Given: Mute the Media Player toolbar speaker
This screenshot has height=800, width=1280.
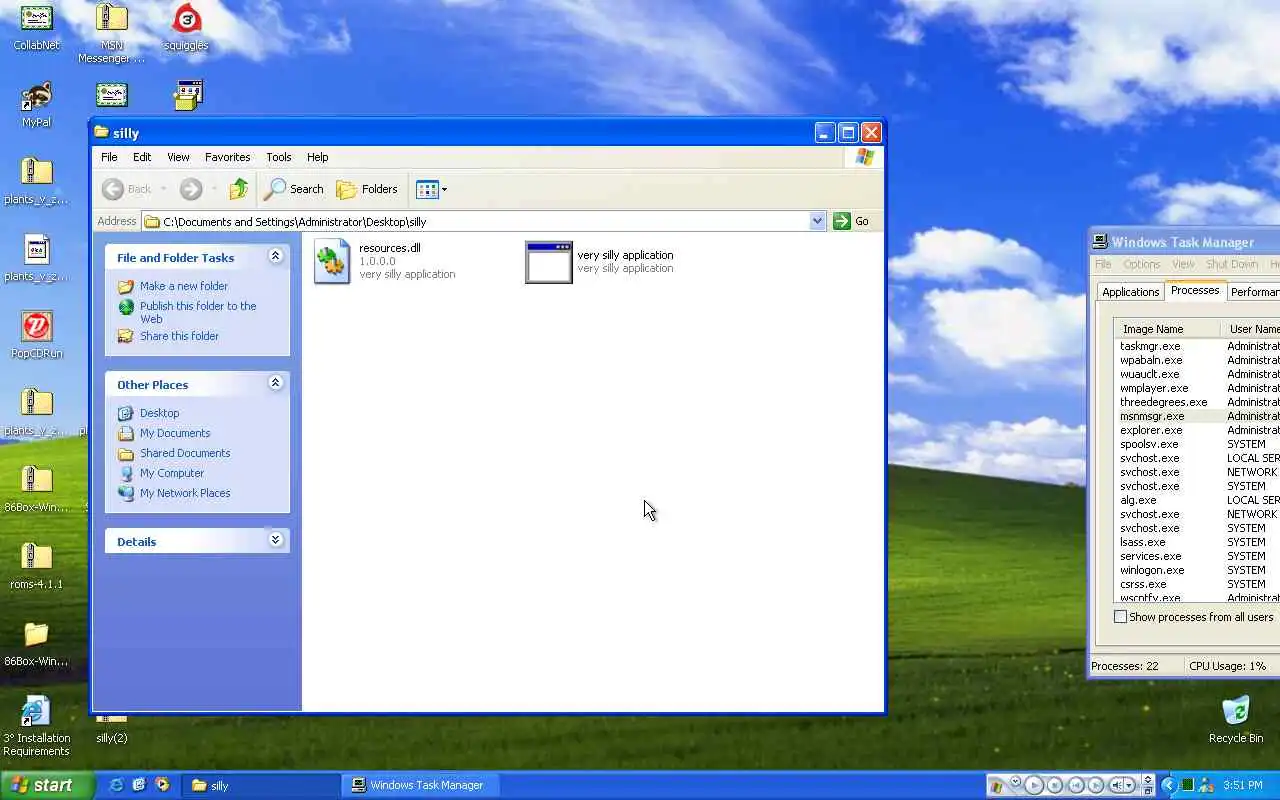Looking at the screenshot, I should (1117, 785).
